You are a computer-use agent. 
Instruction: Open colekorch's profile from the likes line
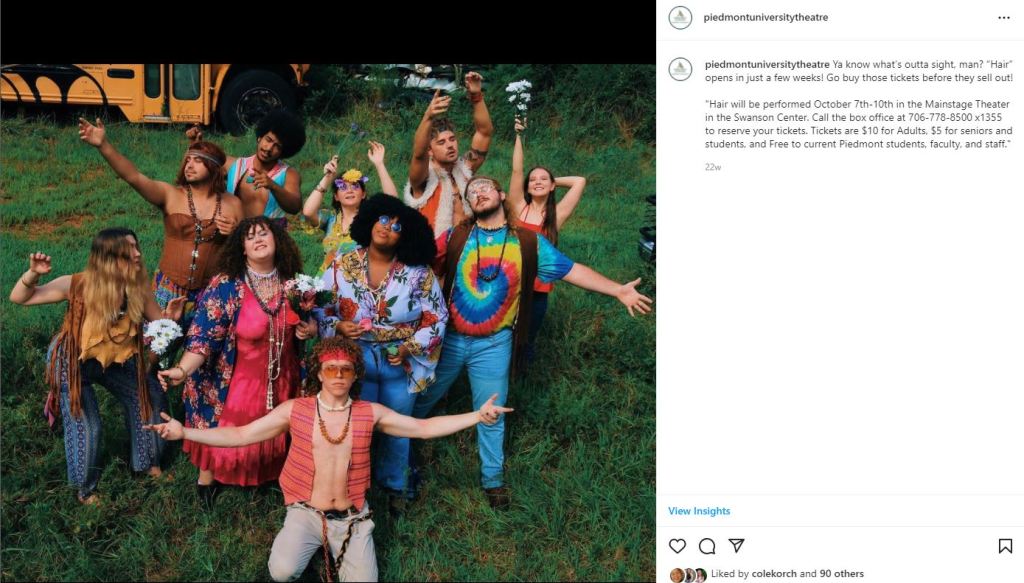click(x=772, y=574)
